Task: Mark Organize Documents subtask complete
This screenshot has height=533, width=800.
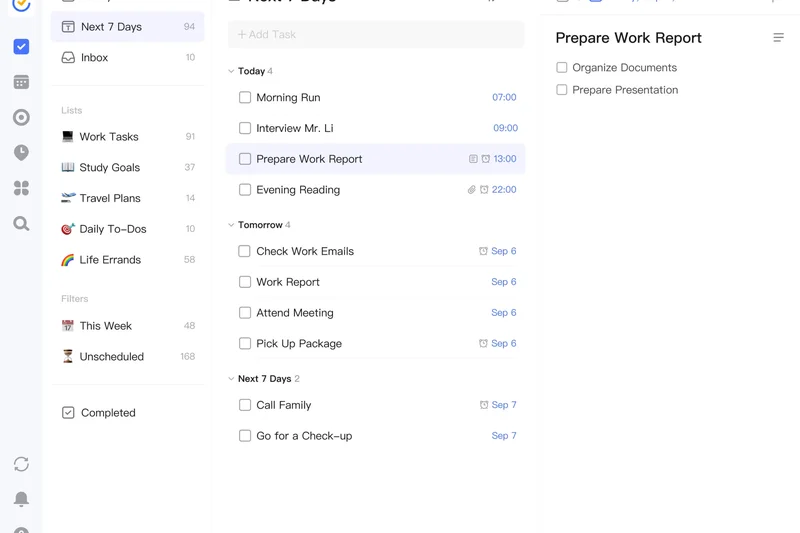Action: [x=562, y=68]
